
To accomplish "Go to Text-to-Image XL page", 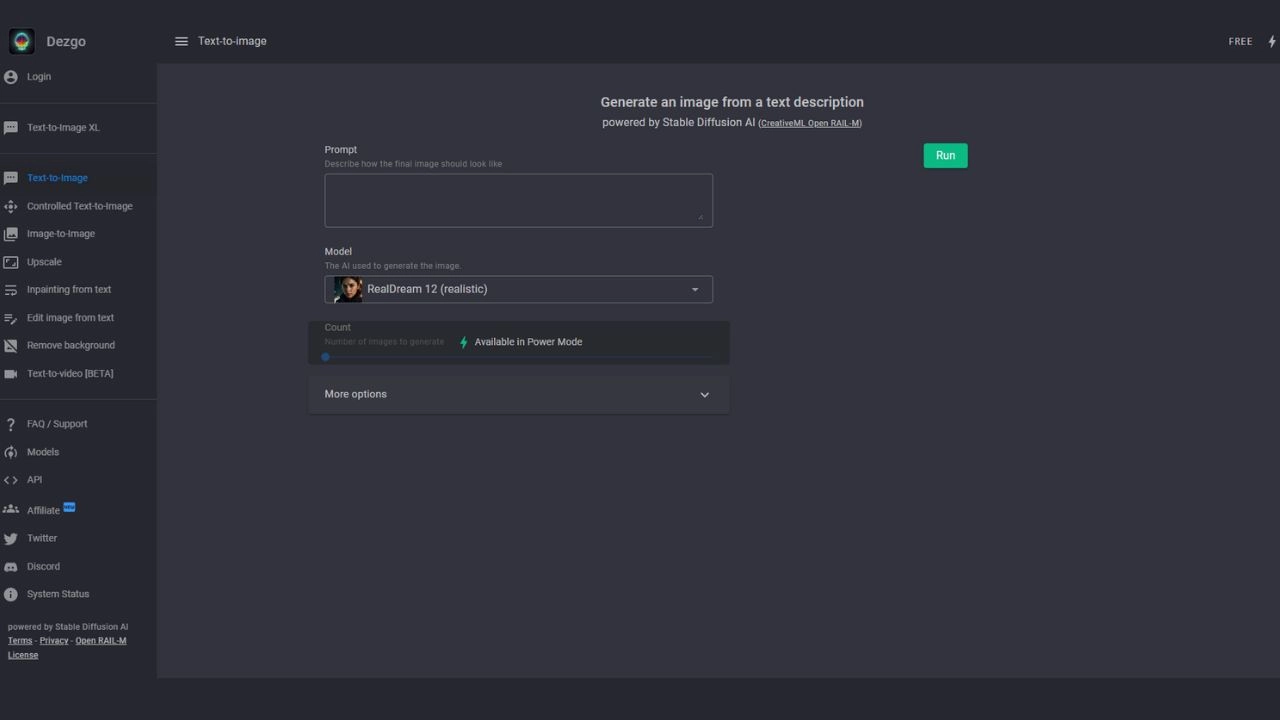I will 63,128.
